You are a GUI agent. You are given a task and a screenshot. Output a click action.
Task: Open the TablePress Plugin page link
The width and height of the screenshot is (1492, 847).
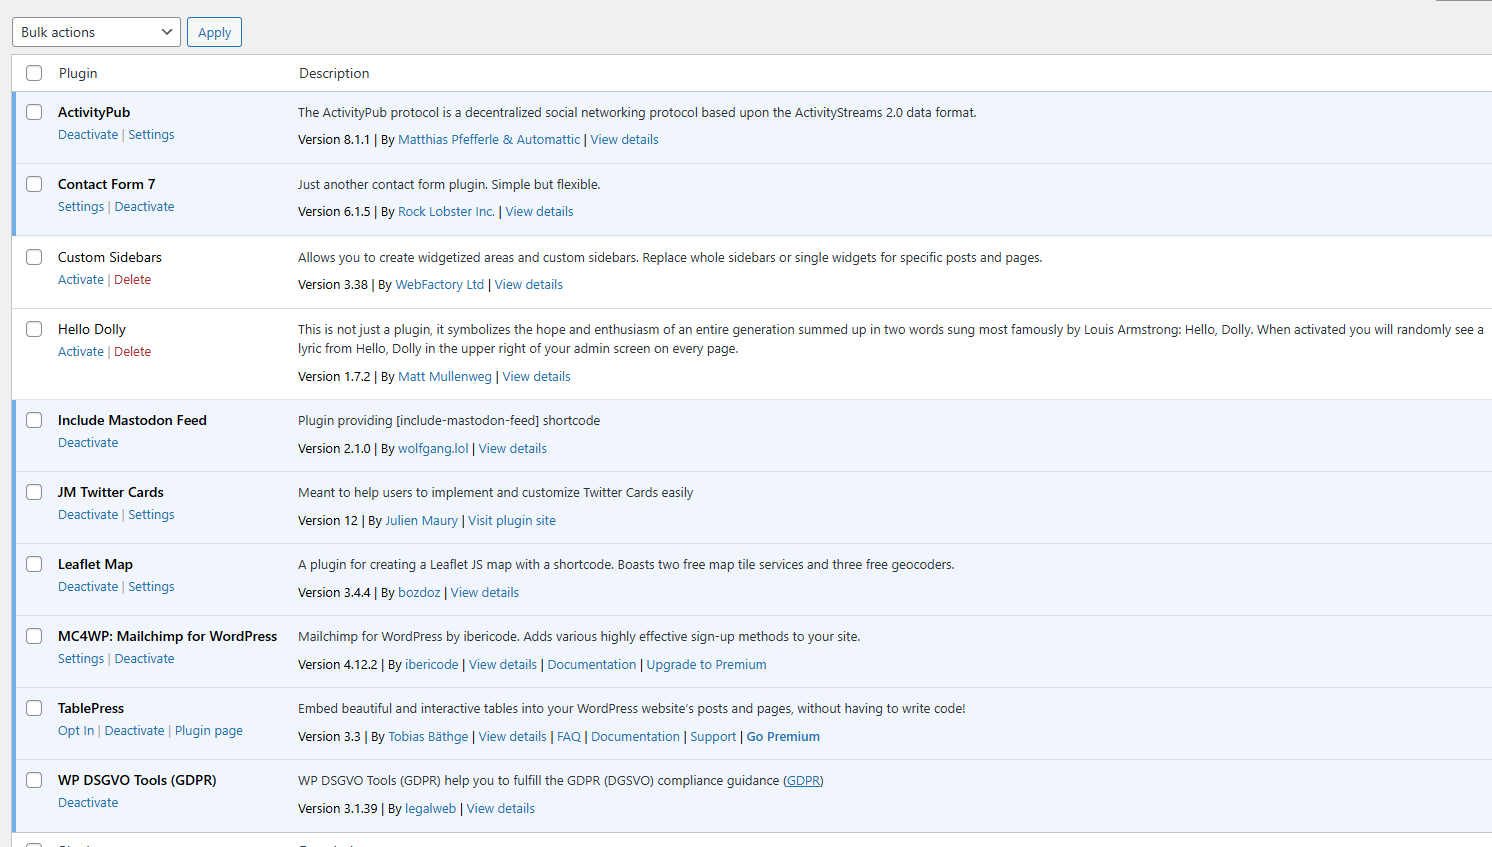(209, 731)
